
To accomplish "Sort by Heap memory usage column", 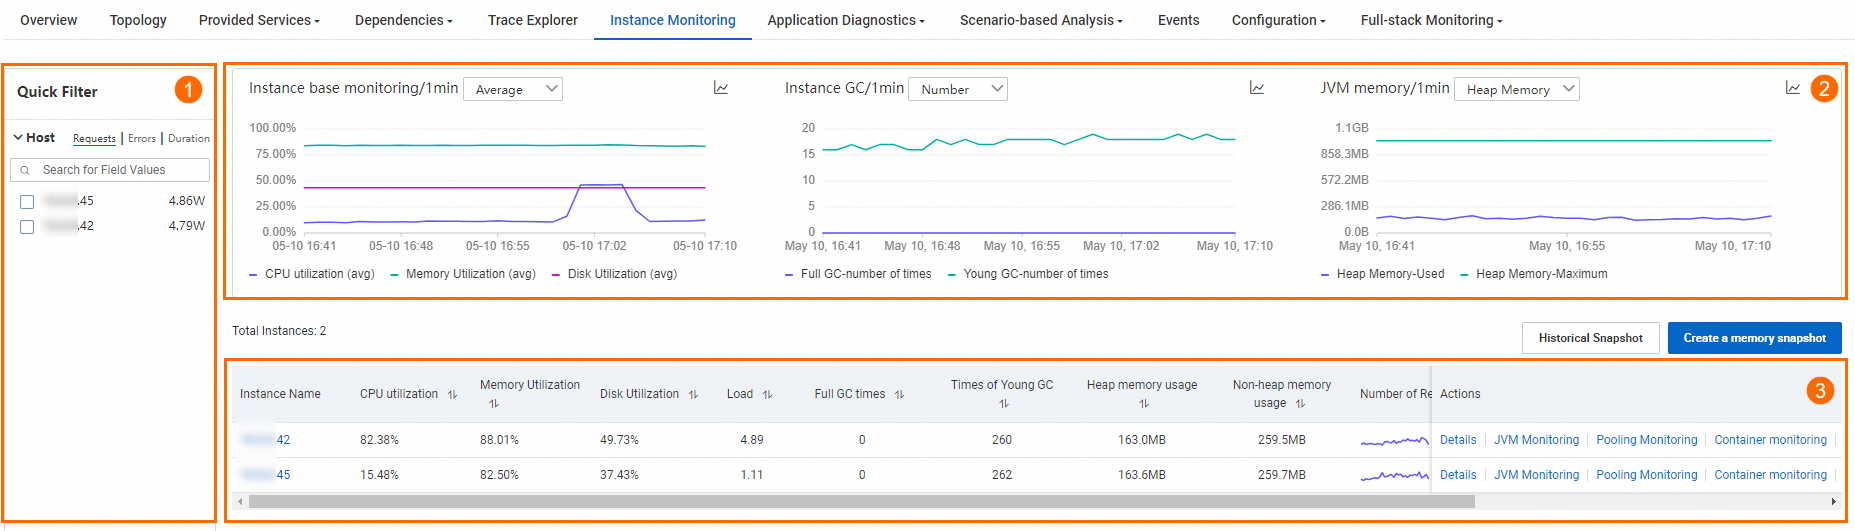I will 1144,404.
